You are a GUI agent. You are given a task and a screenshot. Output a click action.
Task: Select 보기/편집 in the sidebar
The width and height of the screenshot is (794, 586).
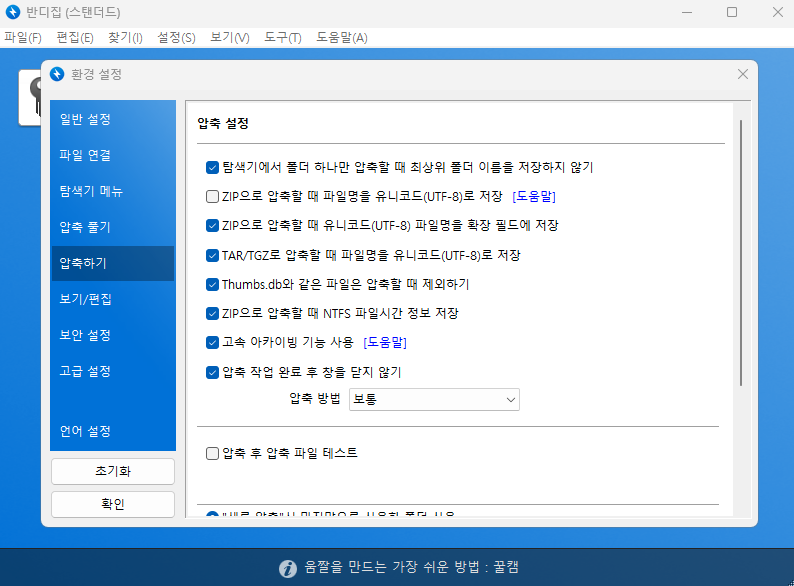point(113,299)
